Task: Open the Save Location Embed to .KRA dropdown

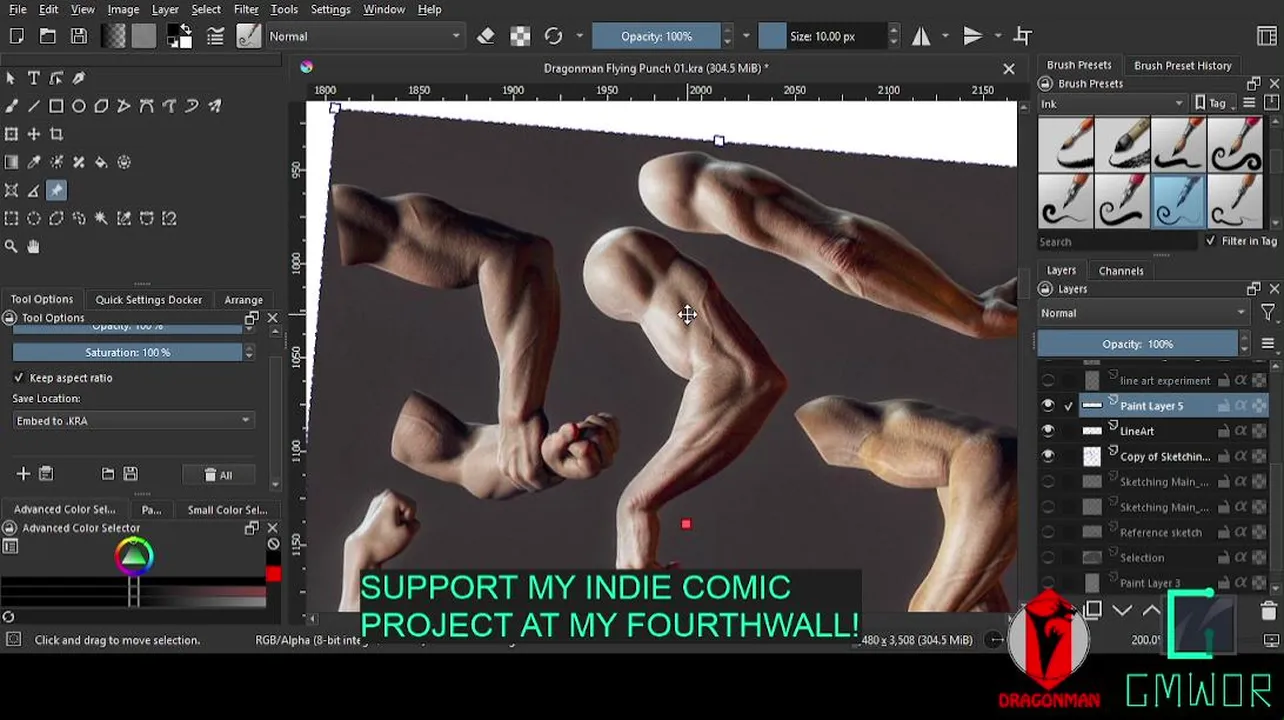Action: coord(132,421)
